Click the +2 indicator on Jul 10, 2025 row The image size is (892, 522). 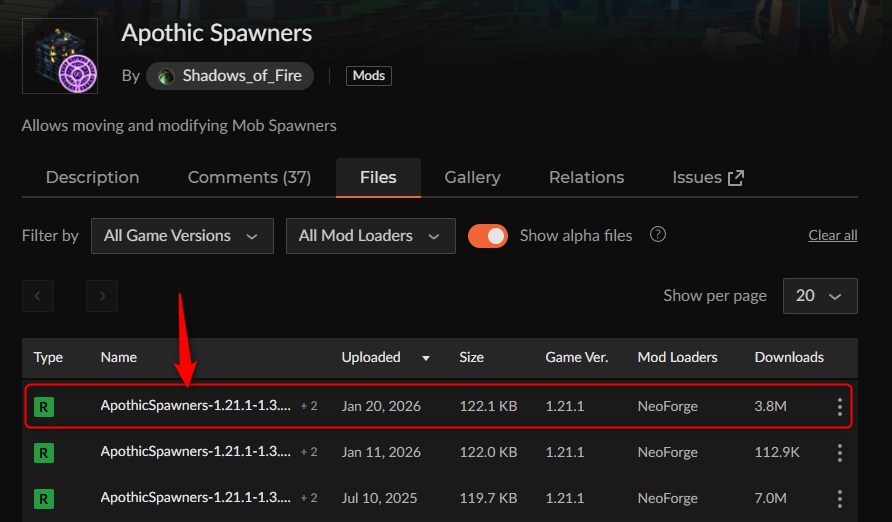tap(309, 498)
